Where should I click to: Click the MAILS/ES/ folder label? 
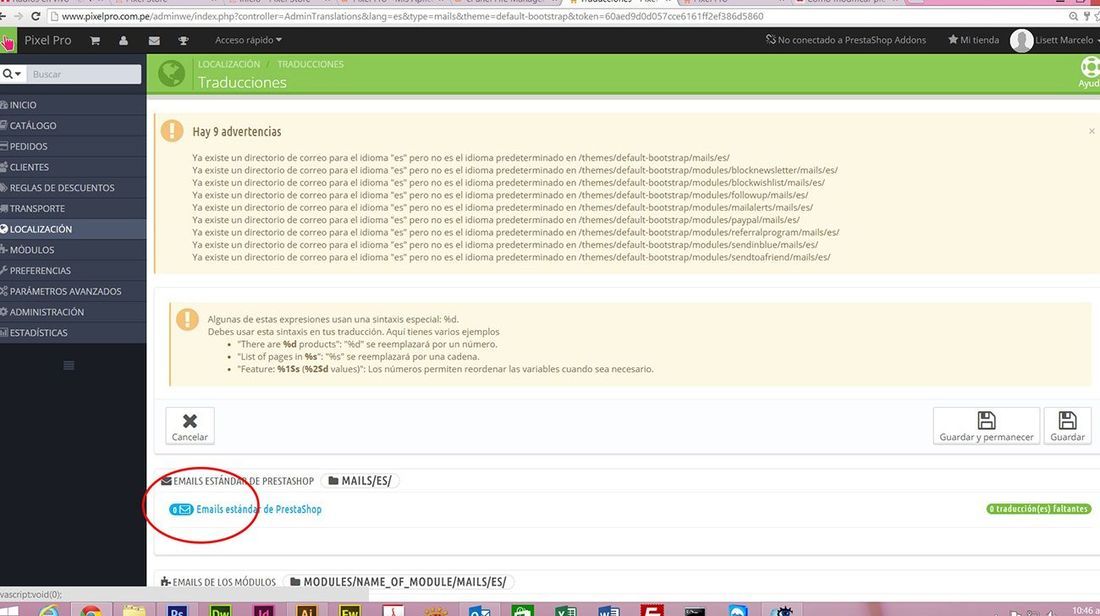[360, 481]
